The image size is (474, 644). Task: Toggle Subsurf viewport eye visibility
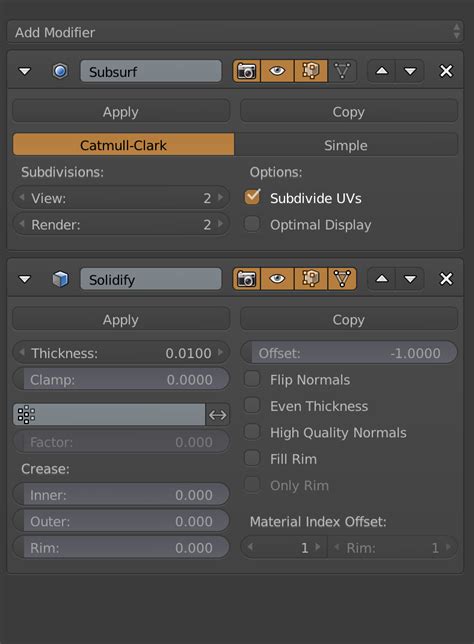[x=277, y=71]
